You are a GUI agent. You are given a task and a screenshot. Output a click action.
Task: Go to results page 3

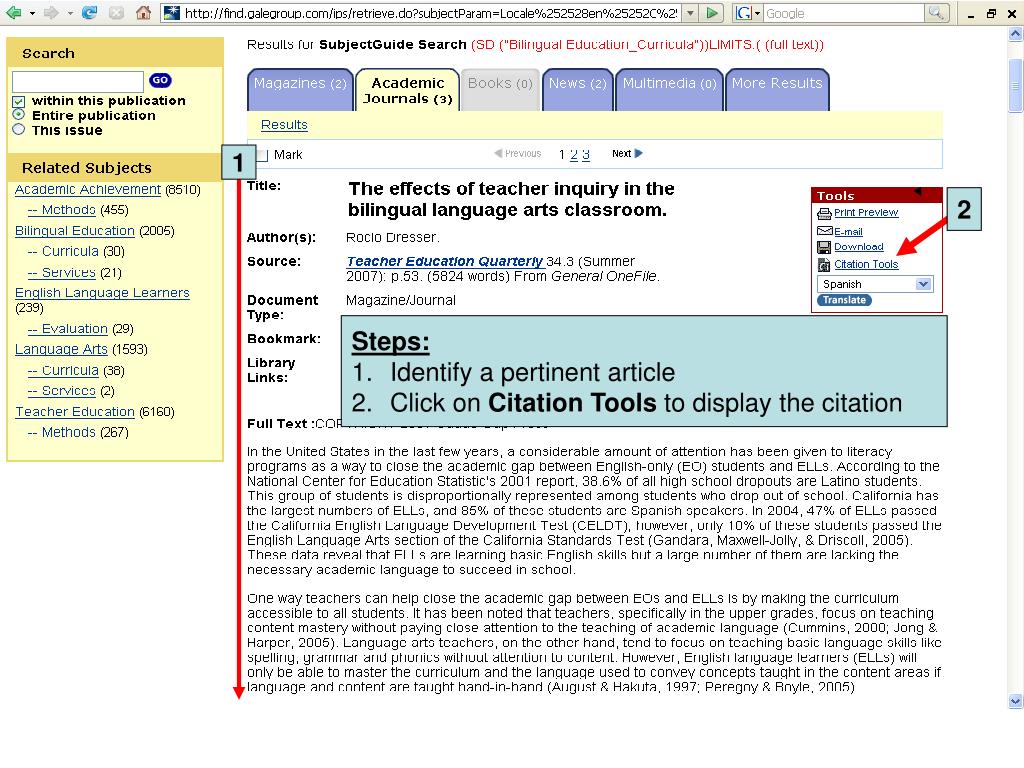point(586,155)
